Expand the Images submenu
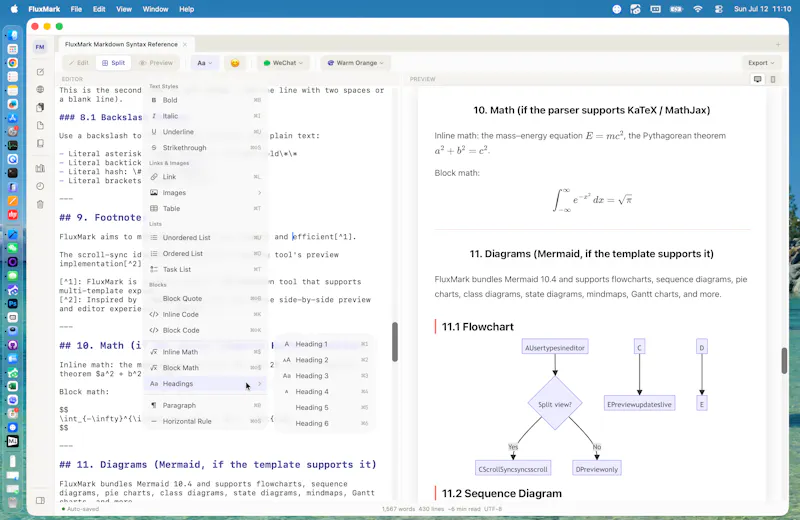 205,192
